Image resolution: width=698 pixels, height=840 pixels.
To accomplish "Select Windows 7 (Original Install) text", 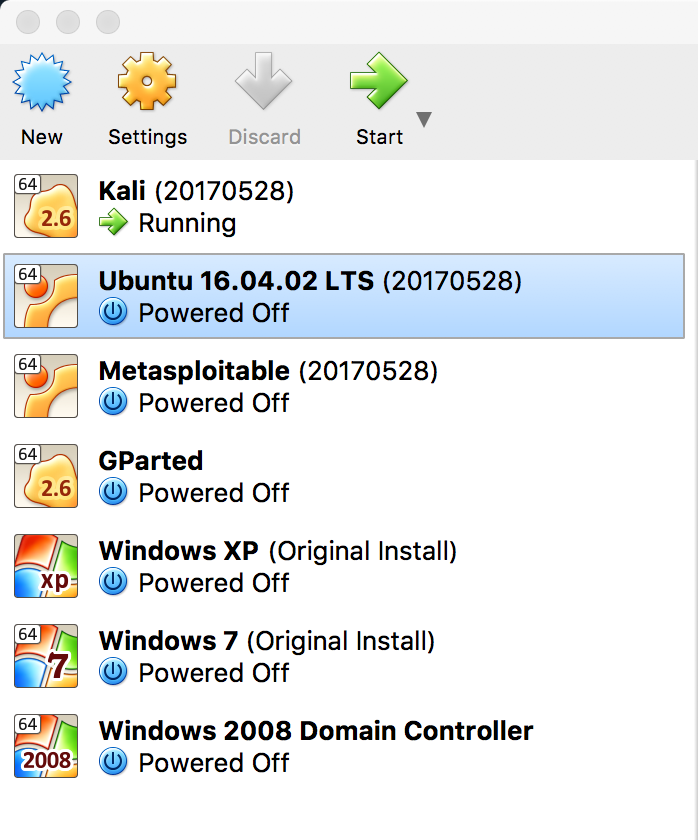I will (267, 641).
